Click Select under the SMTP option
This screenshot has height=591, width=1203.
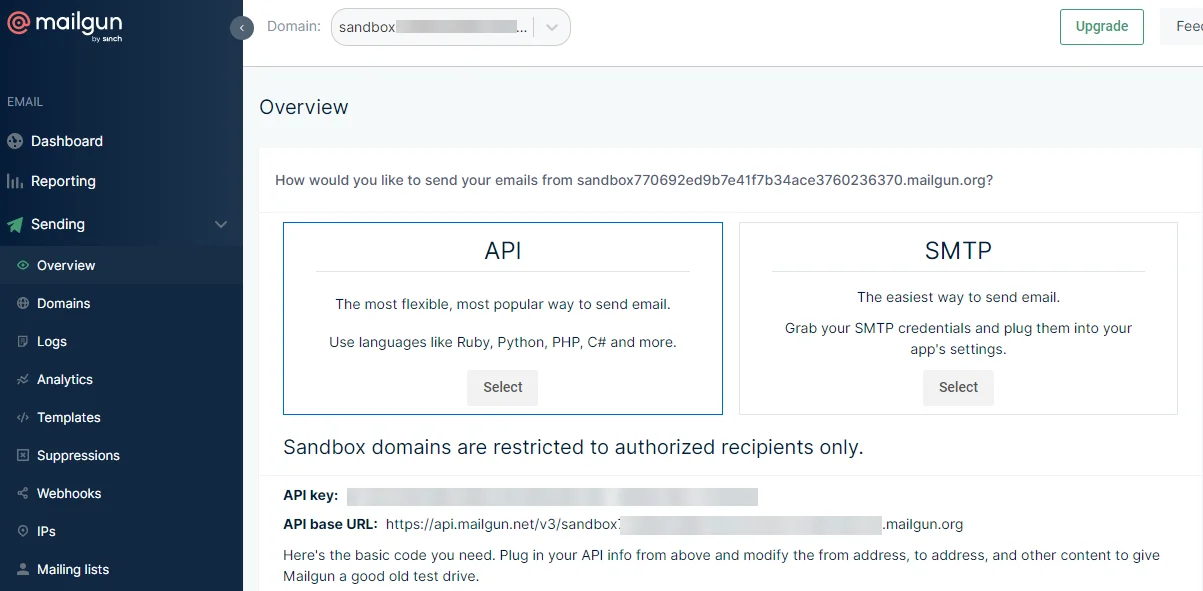click(958, 387)
